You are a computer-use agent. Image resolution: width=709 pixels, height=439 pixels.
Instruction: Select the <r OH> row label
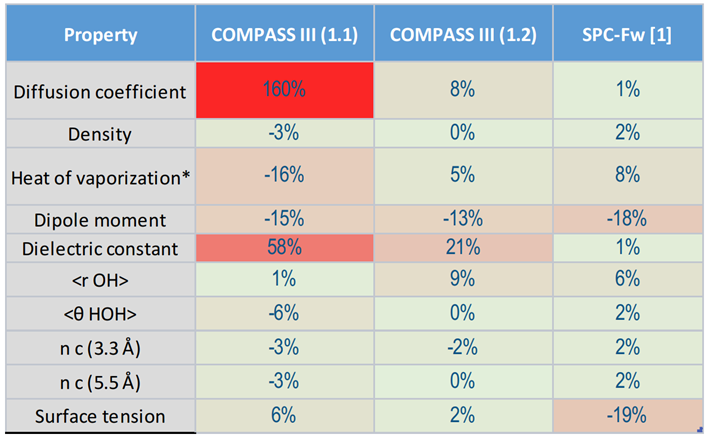tap(99, 279)
